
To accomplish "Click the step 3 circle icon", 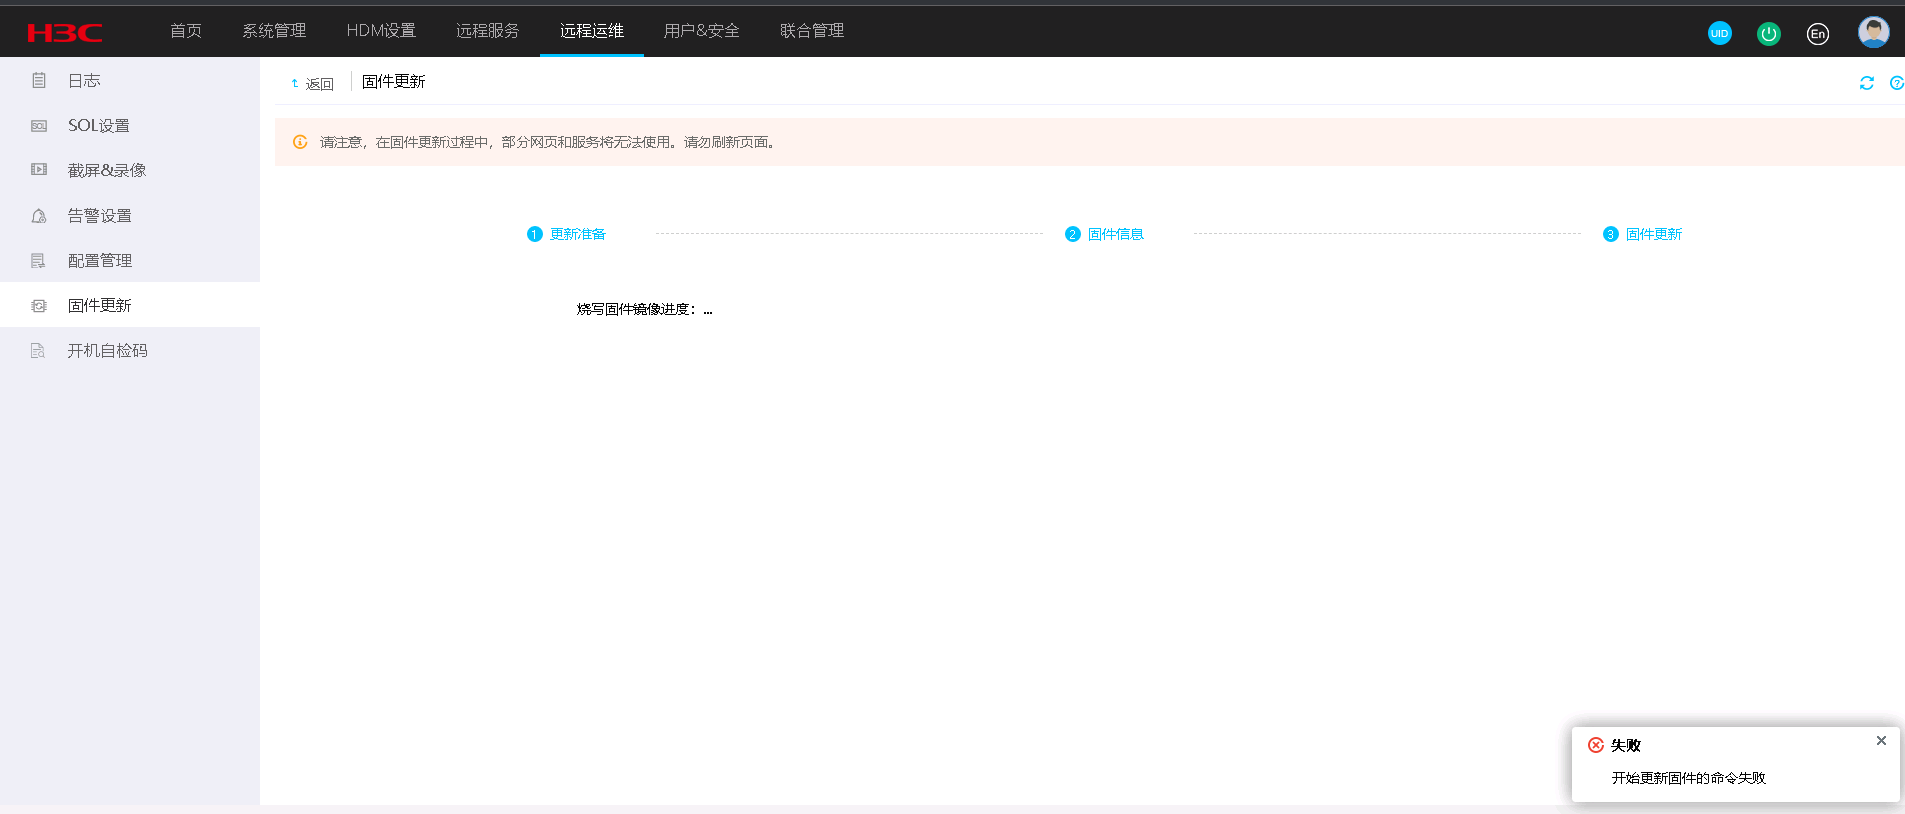I will (1610, 234).
